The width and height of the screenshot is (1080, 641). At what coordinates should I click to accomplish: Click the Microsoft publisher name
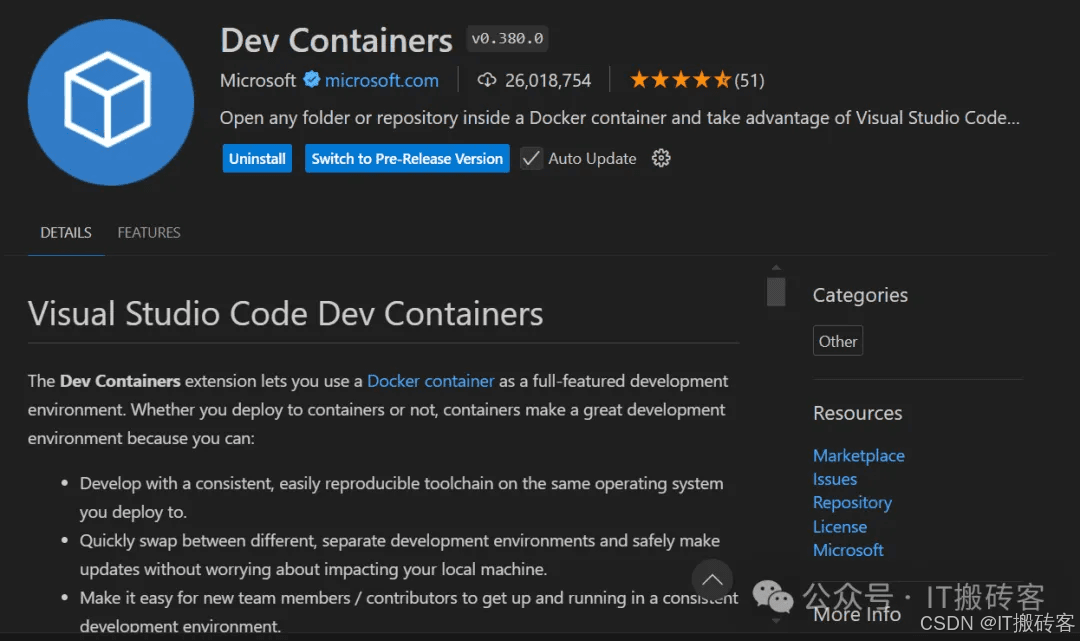(x=258, y=81)
